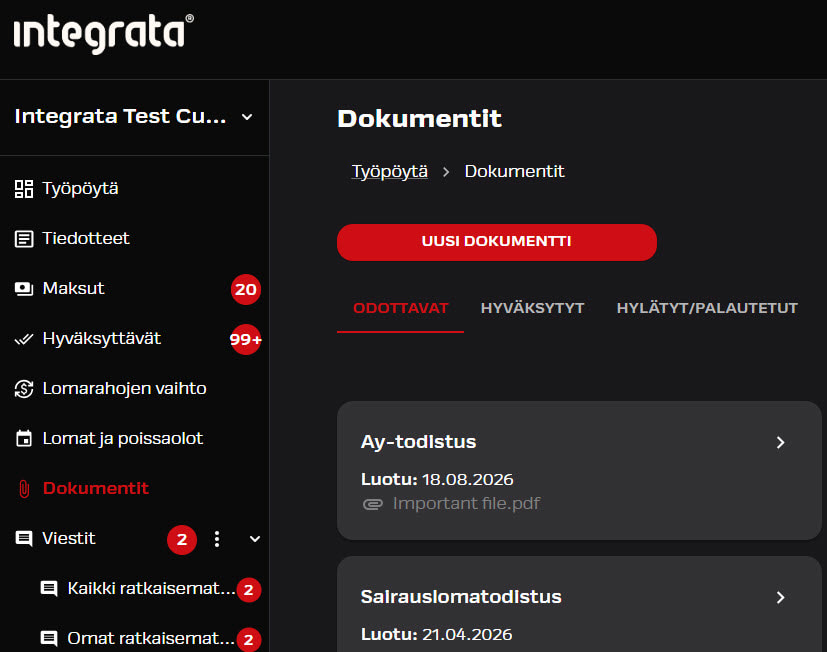This screenshot has width=827, height=652.
Task: Click the Tiedotteet news icon
Action: click(x=24, y=239)
